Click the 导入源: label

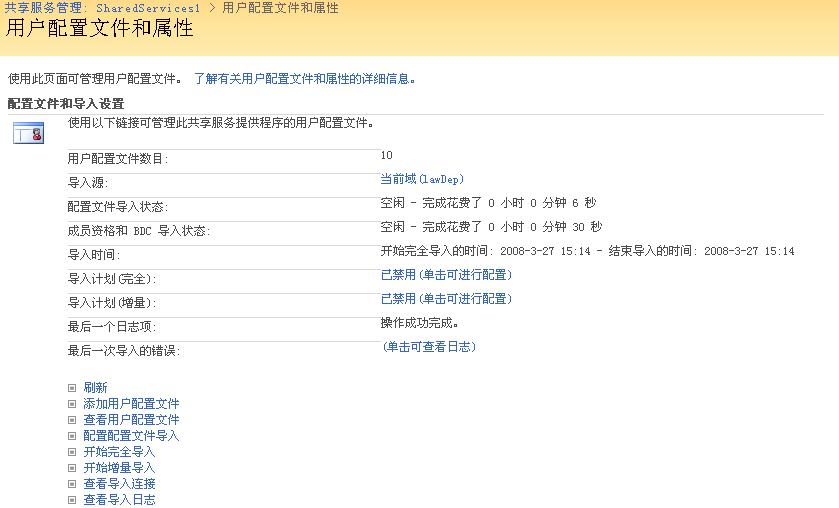pyautogui.click(x=88, y=183)
